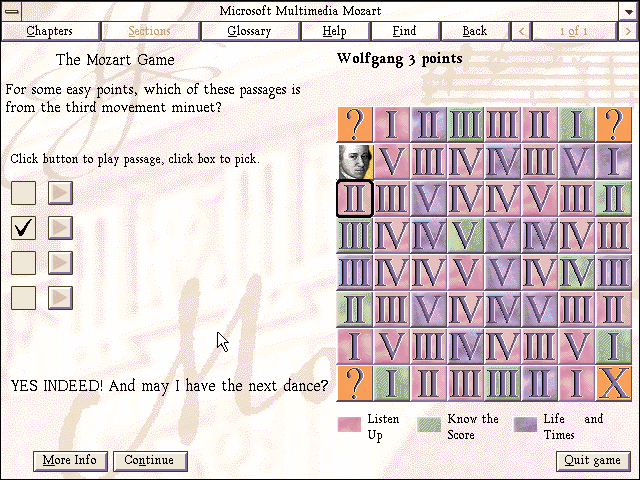Viewport: 640px width, 480px height.
Task: Pick the fourth passage checkbox
Action: click(23, 298)
